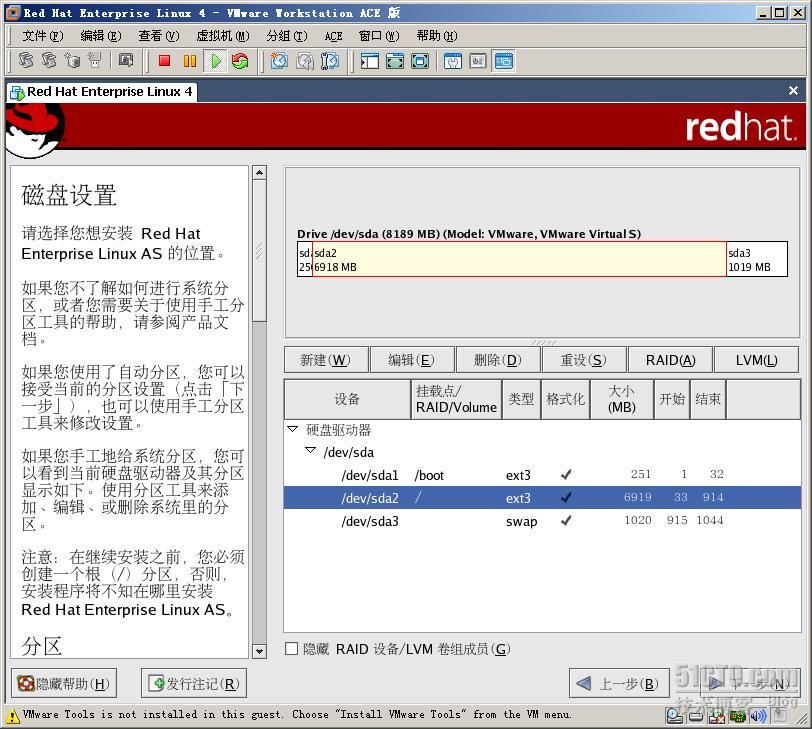The height and width of the screenshot is (729, 812).
Task: Click the Take Snapshot clock icon
Action: click(280, 61)
